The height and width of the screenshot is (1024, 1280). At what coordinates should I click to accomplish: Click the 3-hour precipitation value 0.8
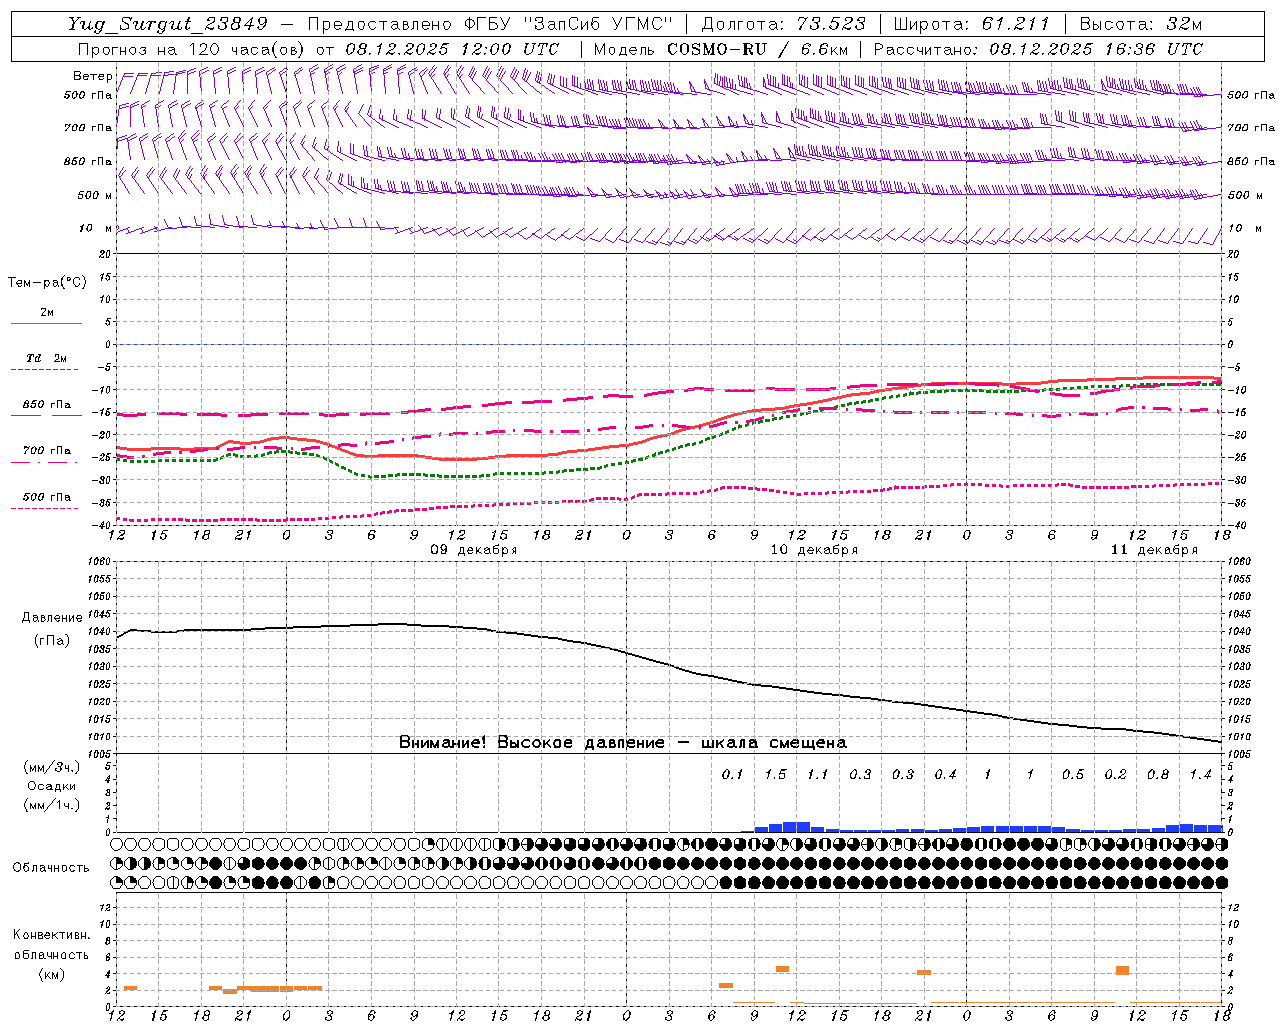click(1158, 775)
